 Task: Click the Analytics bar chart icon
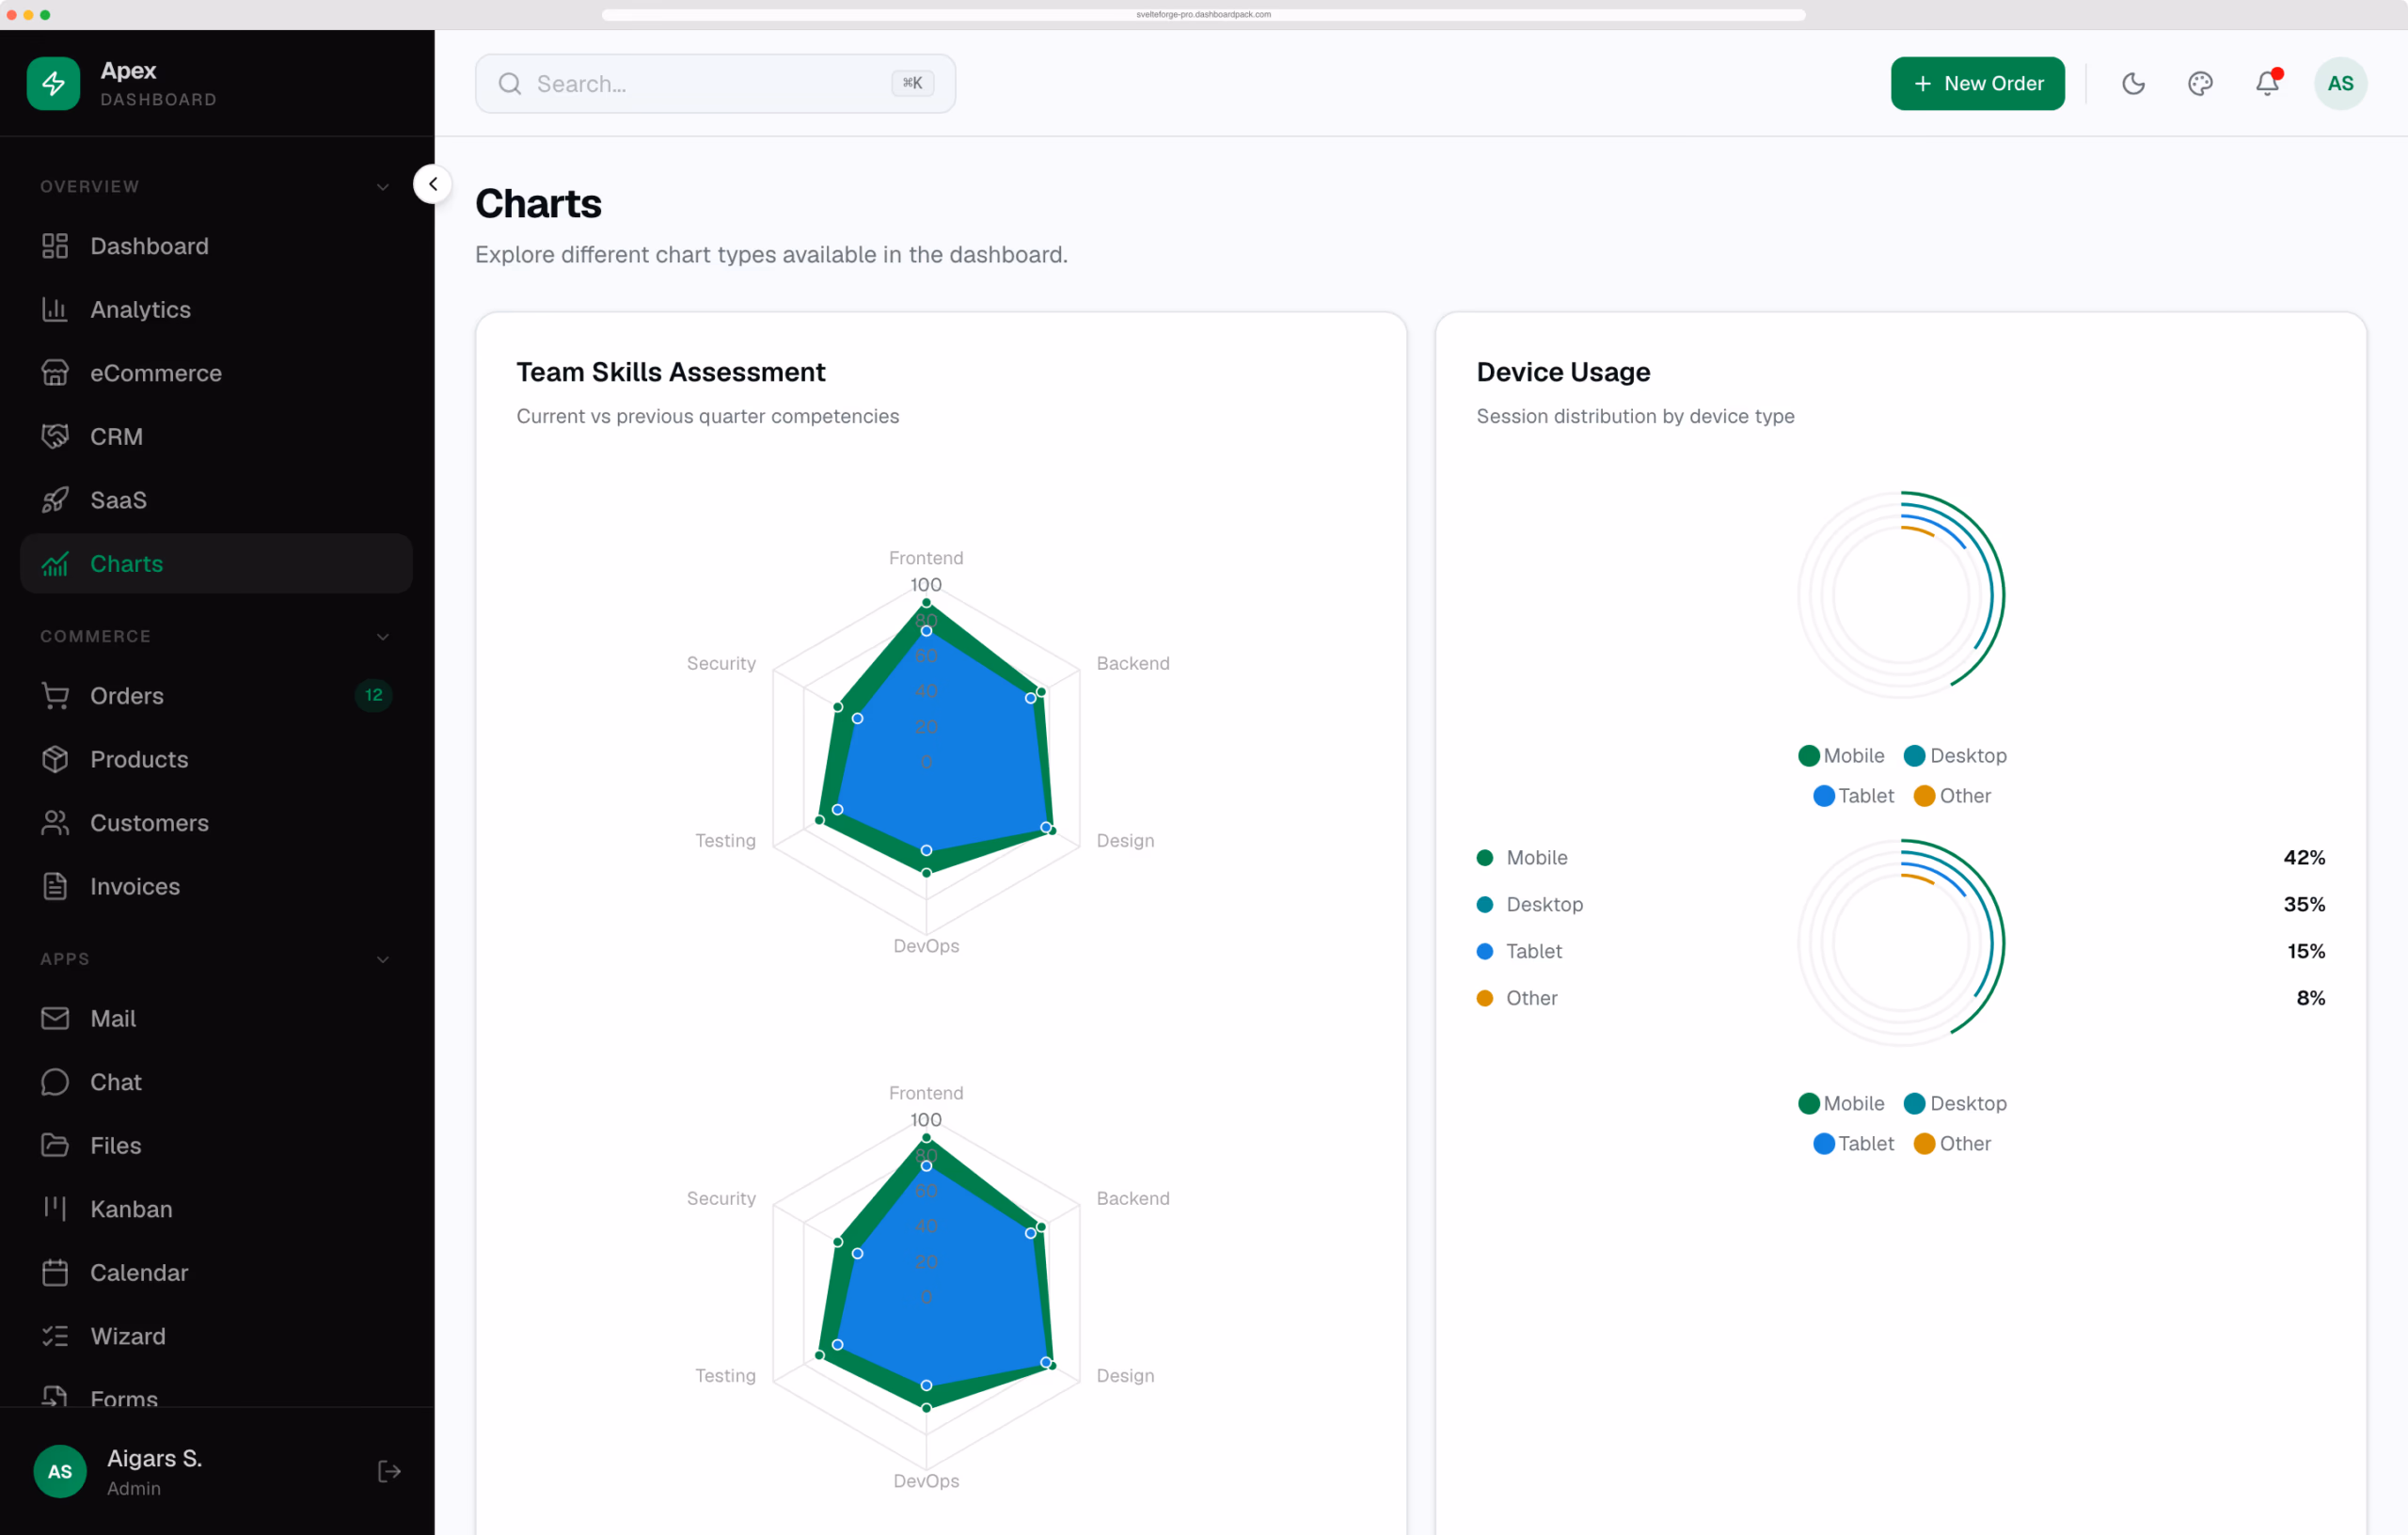click(x=55, y=309)
